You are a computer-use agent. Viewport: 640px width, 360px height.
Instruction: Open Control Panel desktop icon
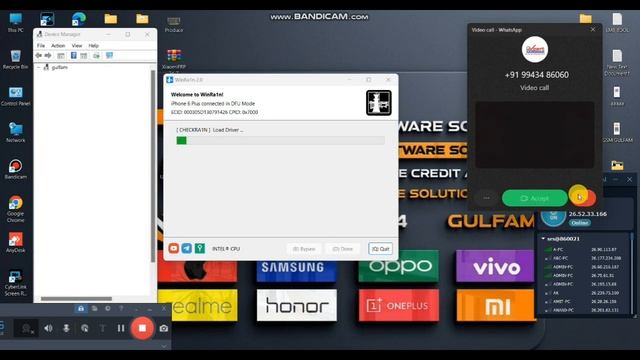click(x=16, y=96)
